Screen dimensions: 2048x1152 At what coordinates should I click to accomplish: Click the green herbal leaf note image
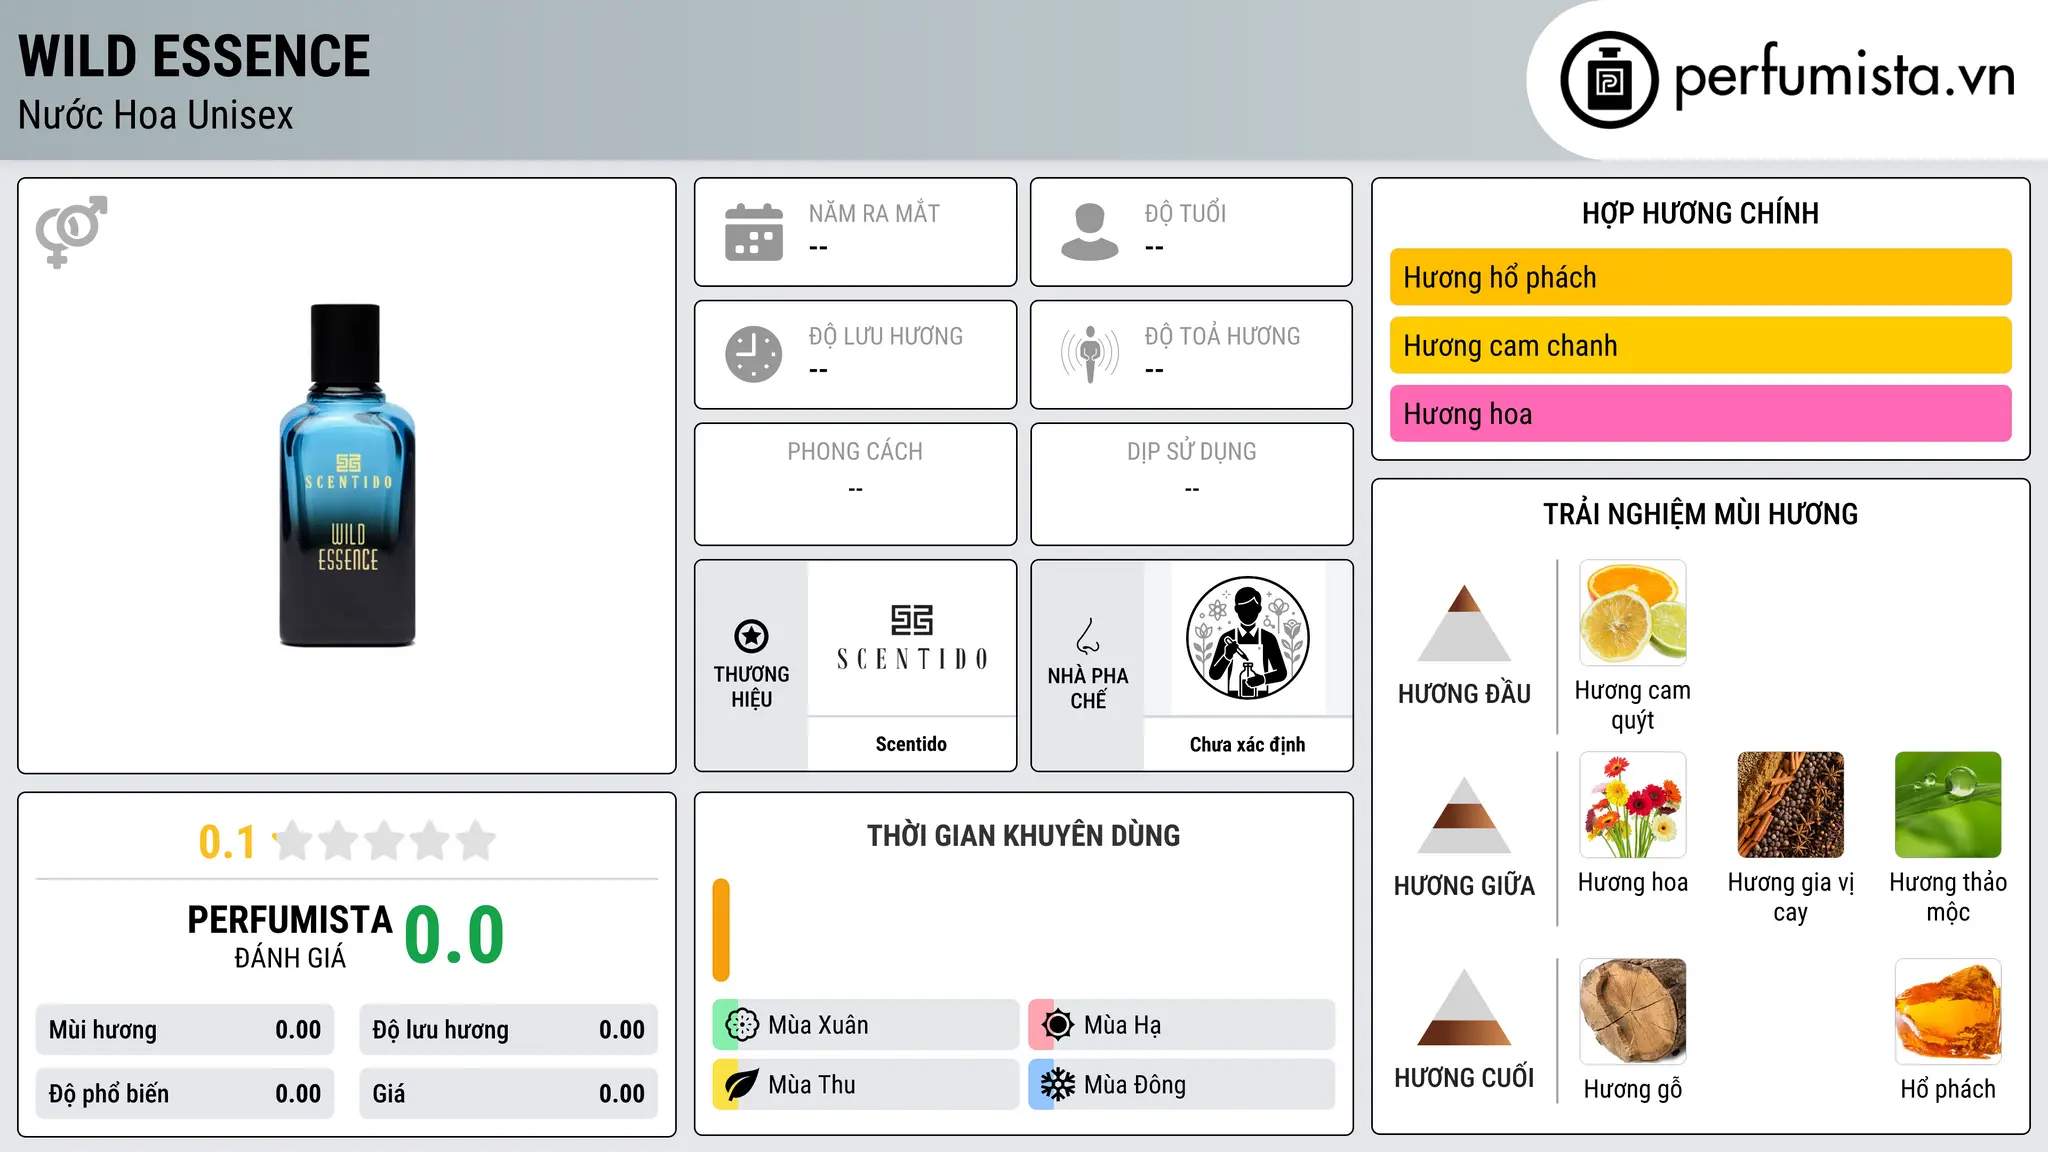[1948, 805]
